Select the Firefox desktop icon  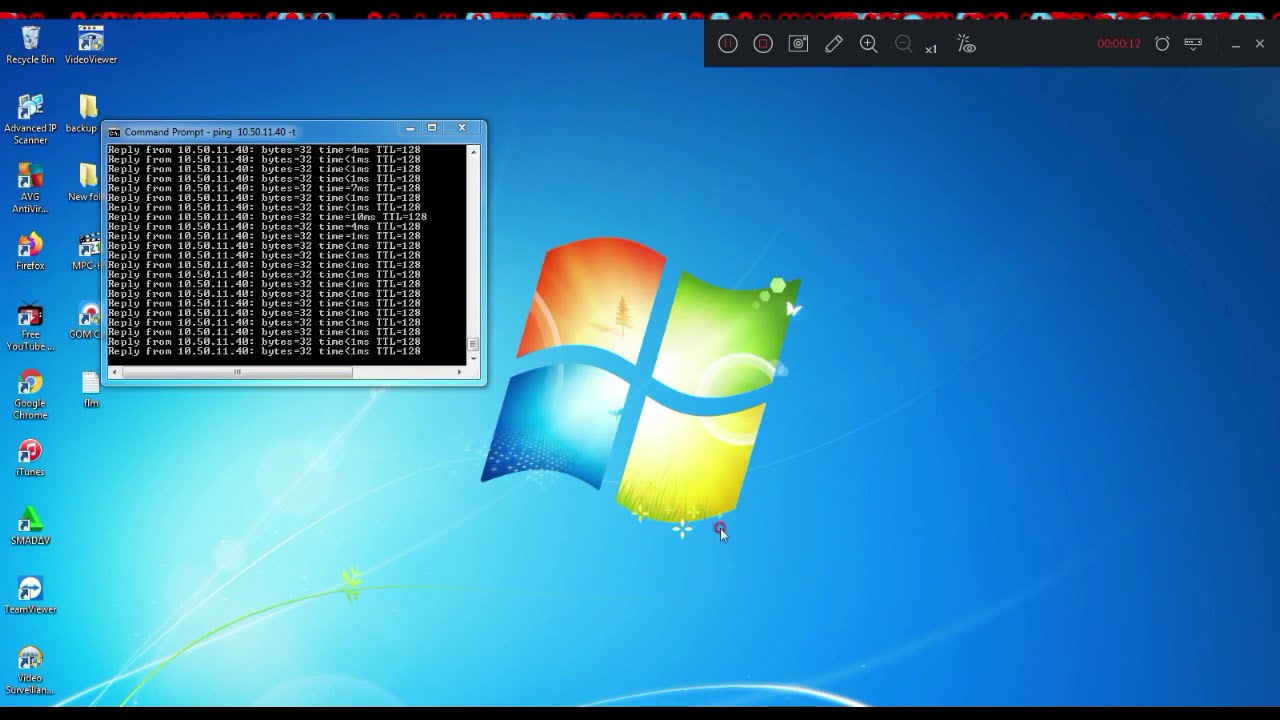coord(31,252)
